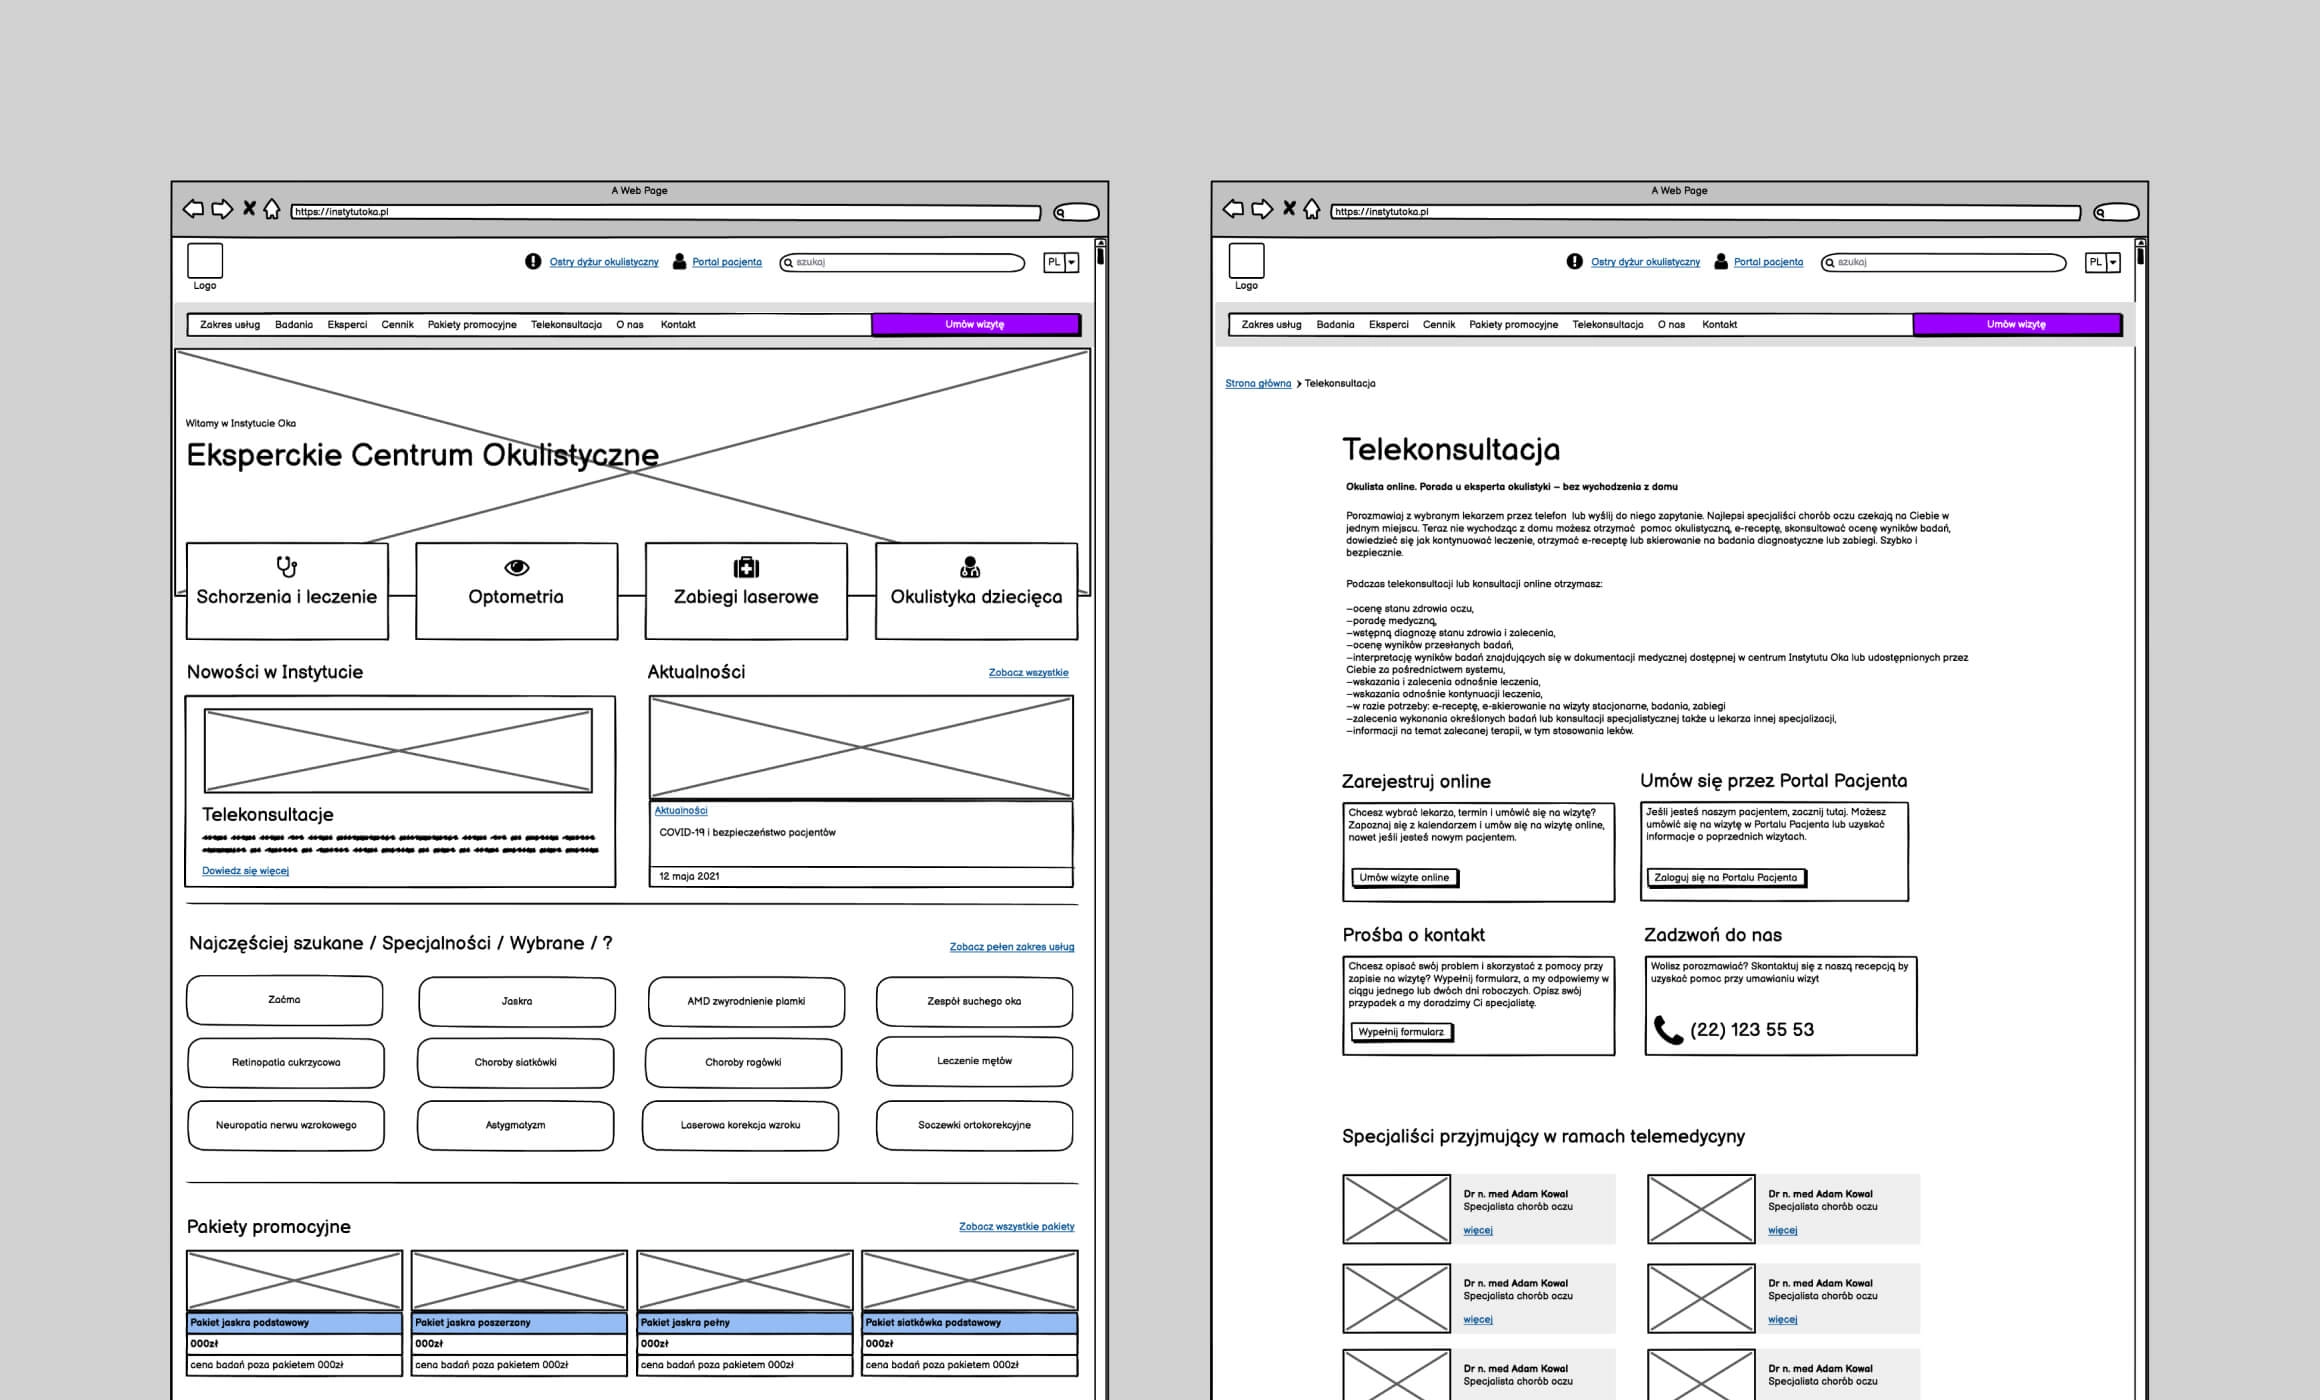Click the Telekonsultacje news image placeholder
The image size is (2320, 1400).
pyautogui.click(x=398, y=750)
